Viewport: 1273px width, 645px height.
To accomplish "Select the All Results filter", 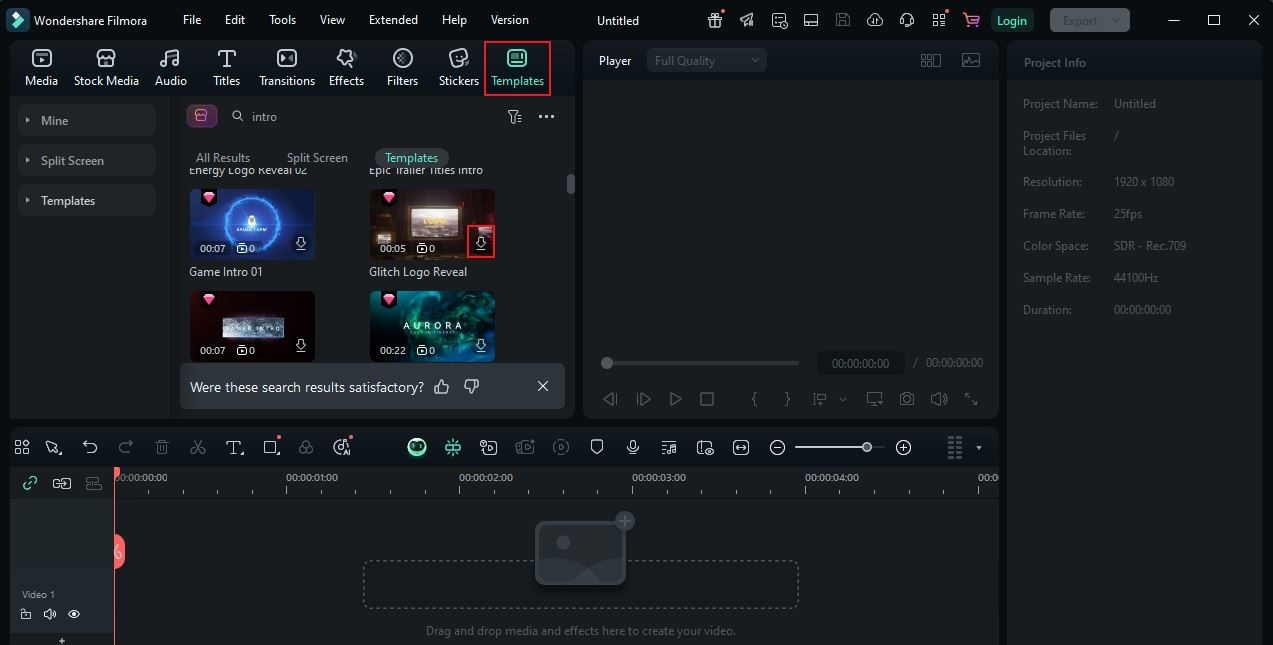I will [223, 158].
